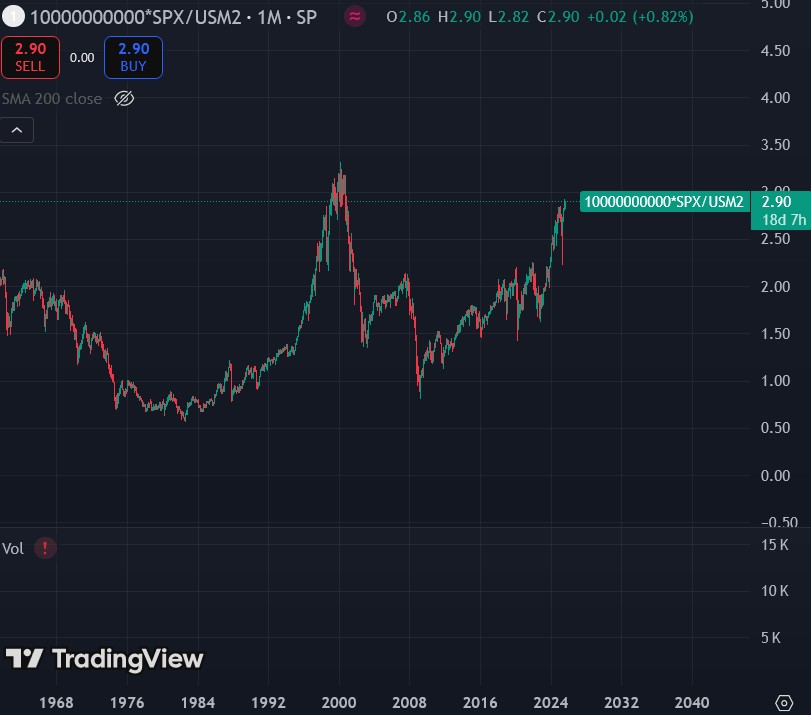The height and width of the screenshot is (715, 811).
Task: Click the pink approximate-data status icon
Action: point(355,17)
